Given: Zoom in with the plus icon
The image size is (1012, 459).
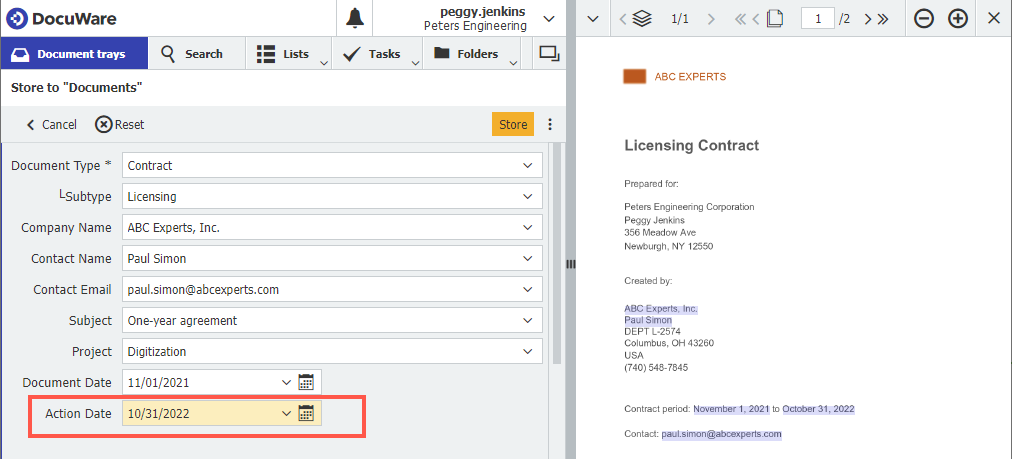Looking at the screenshot, I should [958, 19].
